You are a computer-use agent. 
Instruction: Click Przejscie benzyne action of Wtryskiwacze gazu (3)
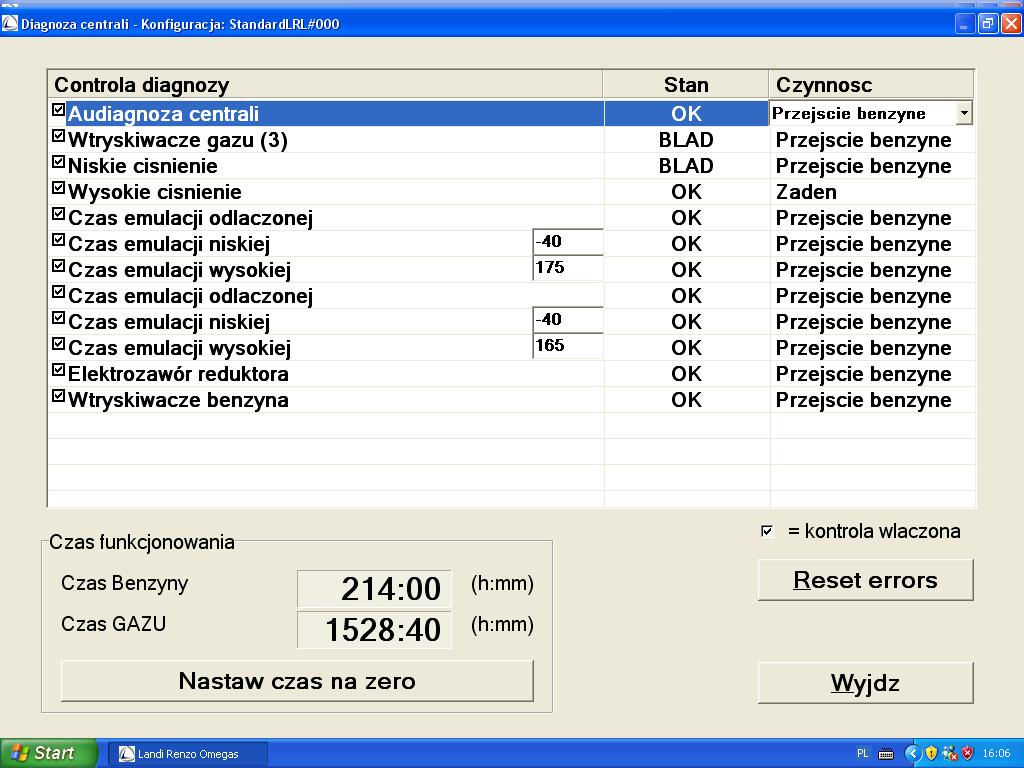click(x=863, y=140)
